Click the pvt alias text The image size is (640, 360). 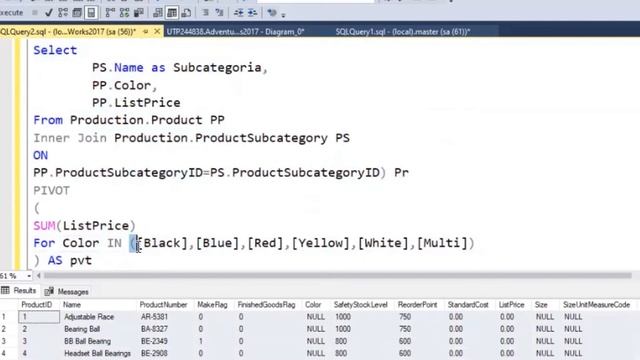click(x=81, y=261)
